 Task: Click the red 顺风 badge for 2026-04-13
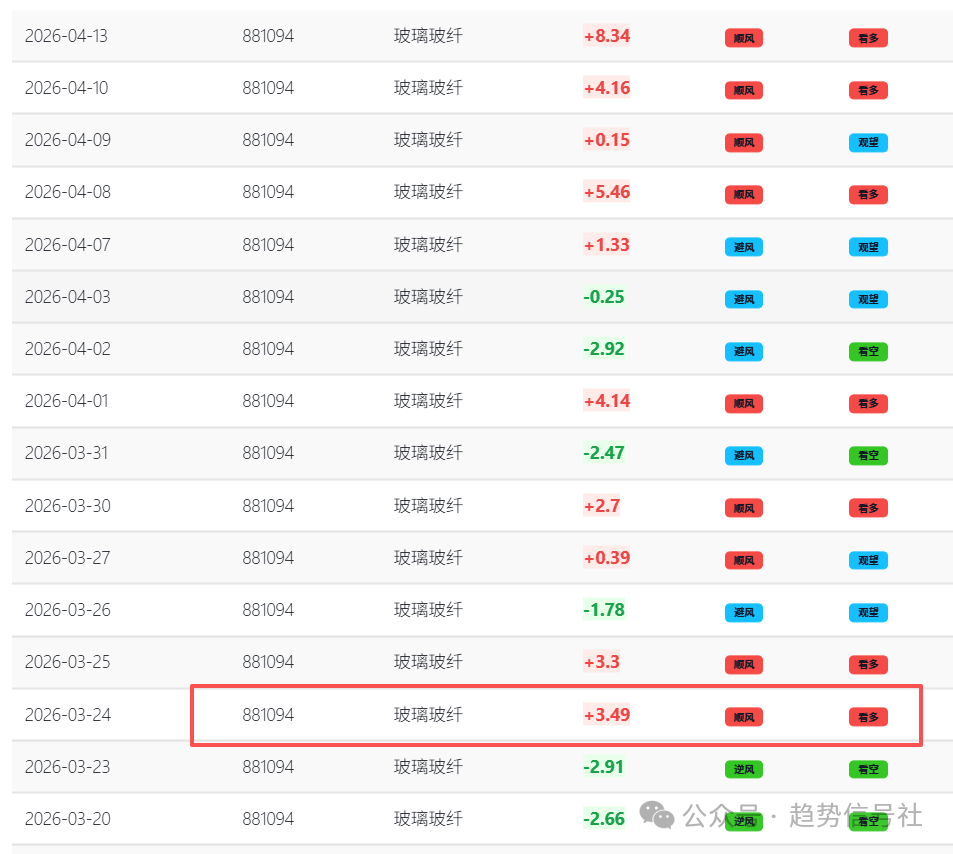pyautogui.click(x=743, y=38)
